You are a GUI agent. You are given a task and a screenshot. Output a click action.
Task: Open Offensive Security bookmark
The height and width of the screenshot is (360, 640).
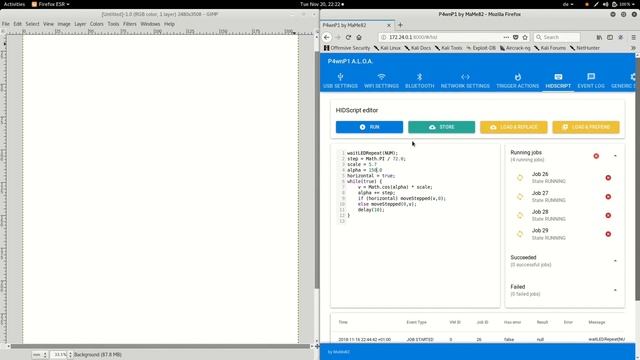coord(347,48)
